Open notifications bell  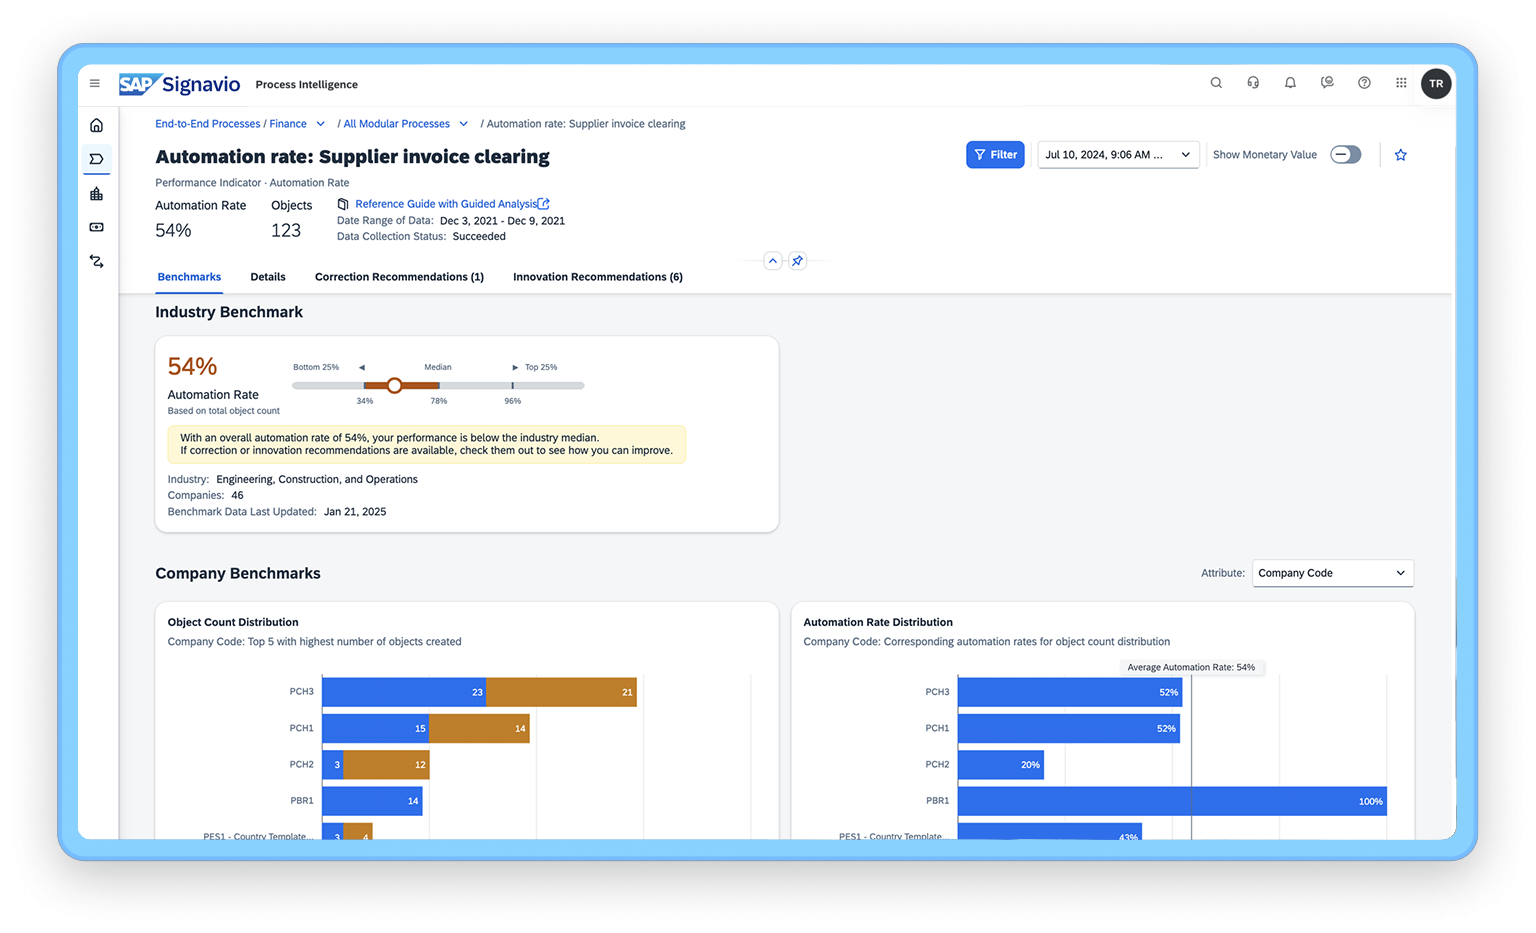click(x=1290, y=83)
